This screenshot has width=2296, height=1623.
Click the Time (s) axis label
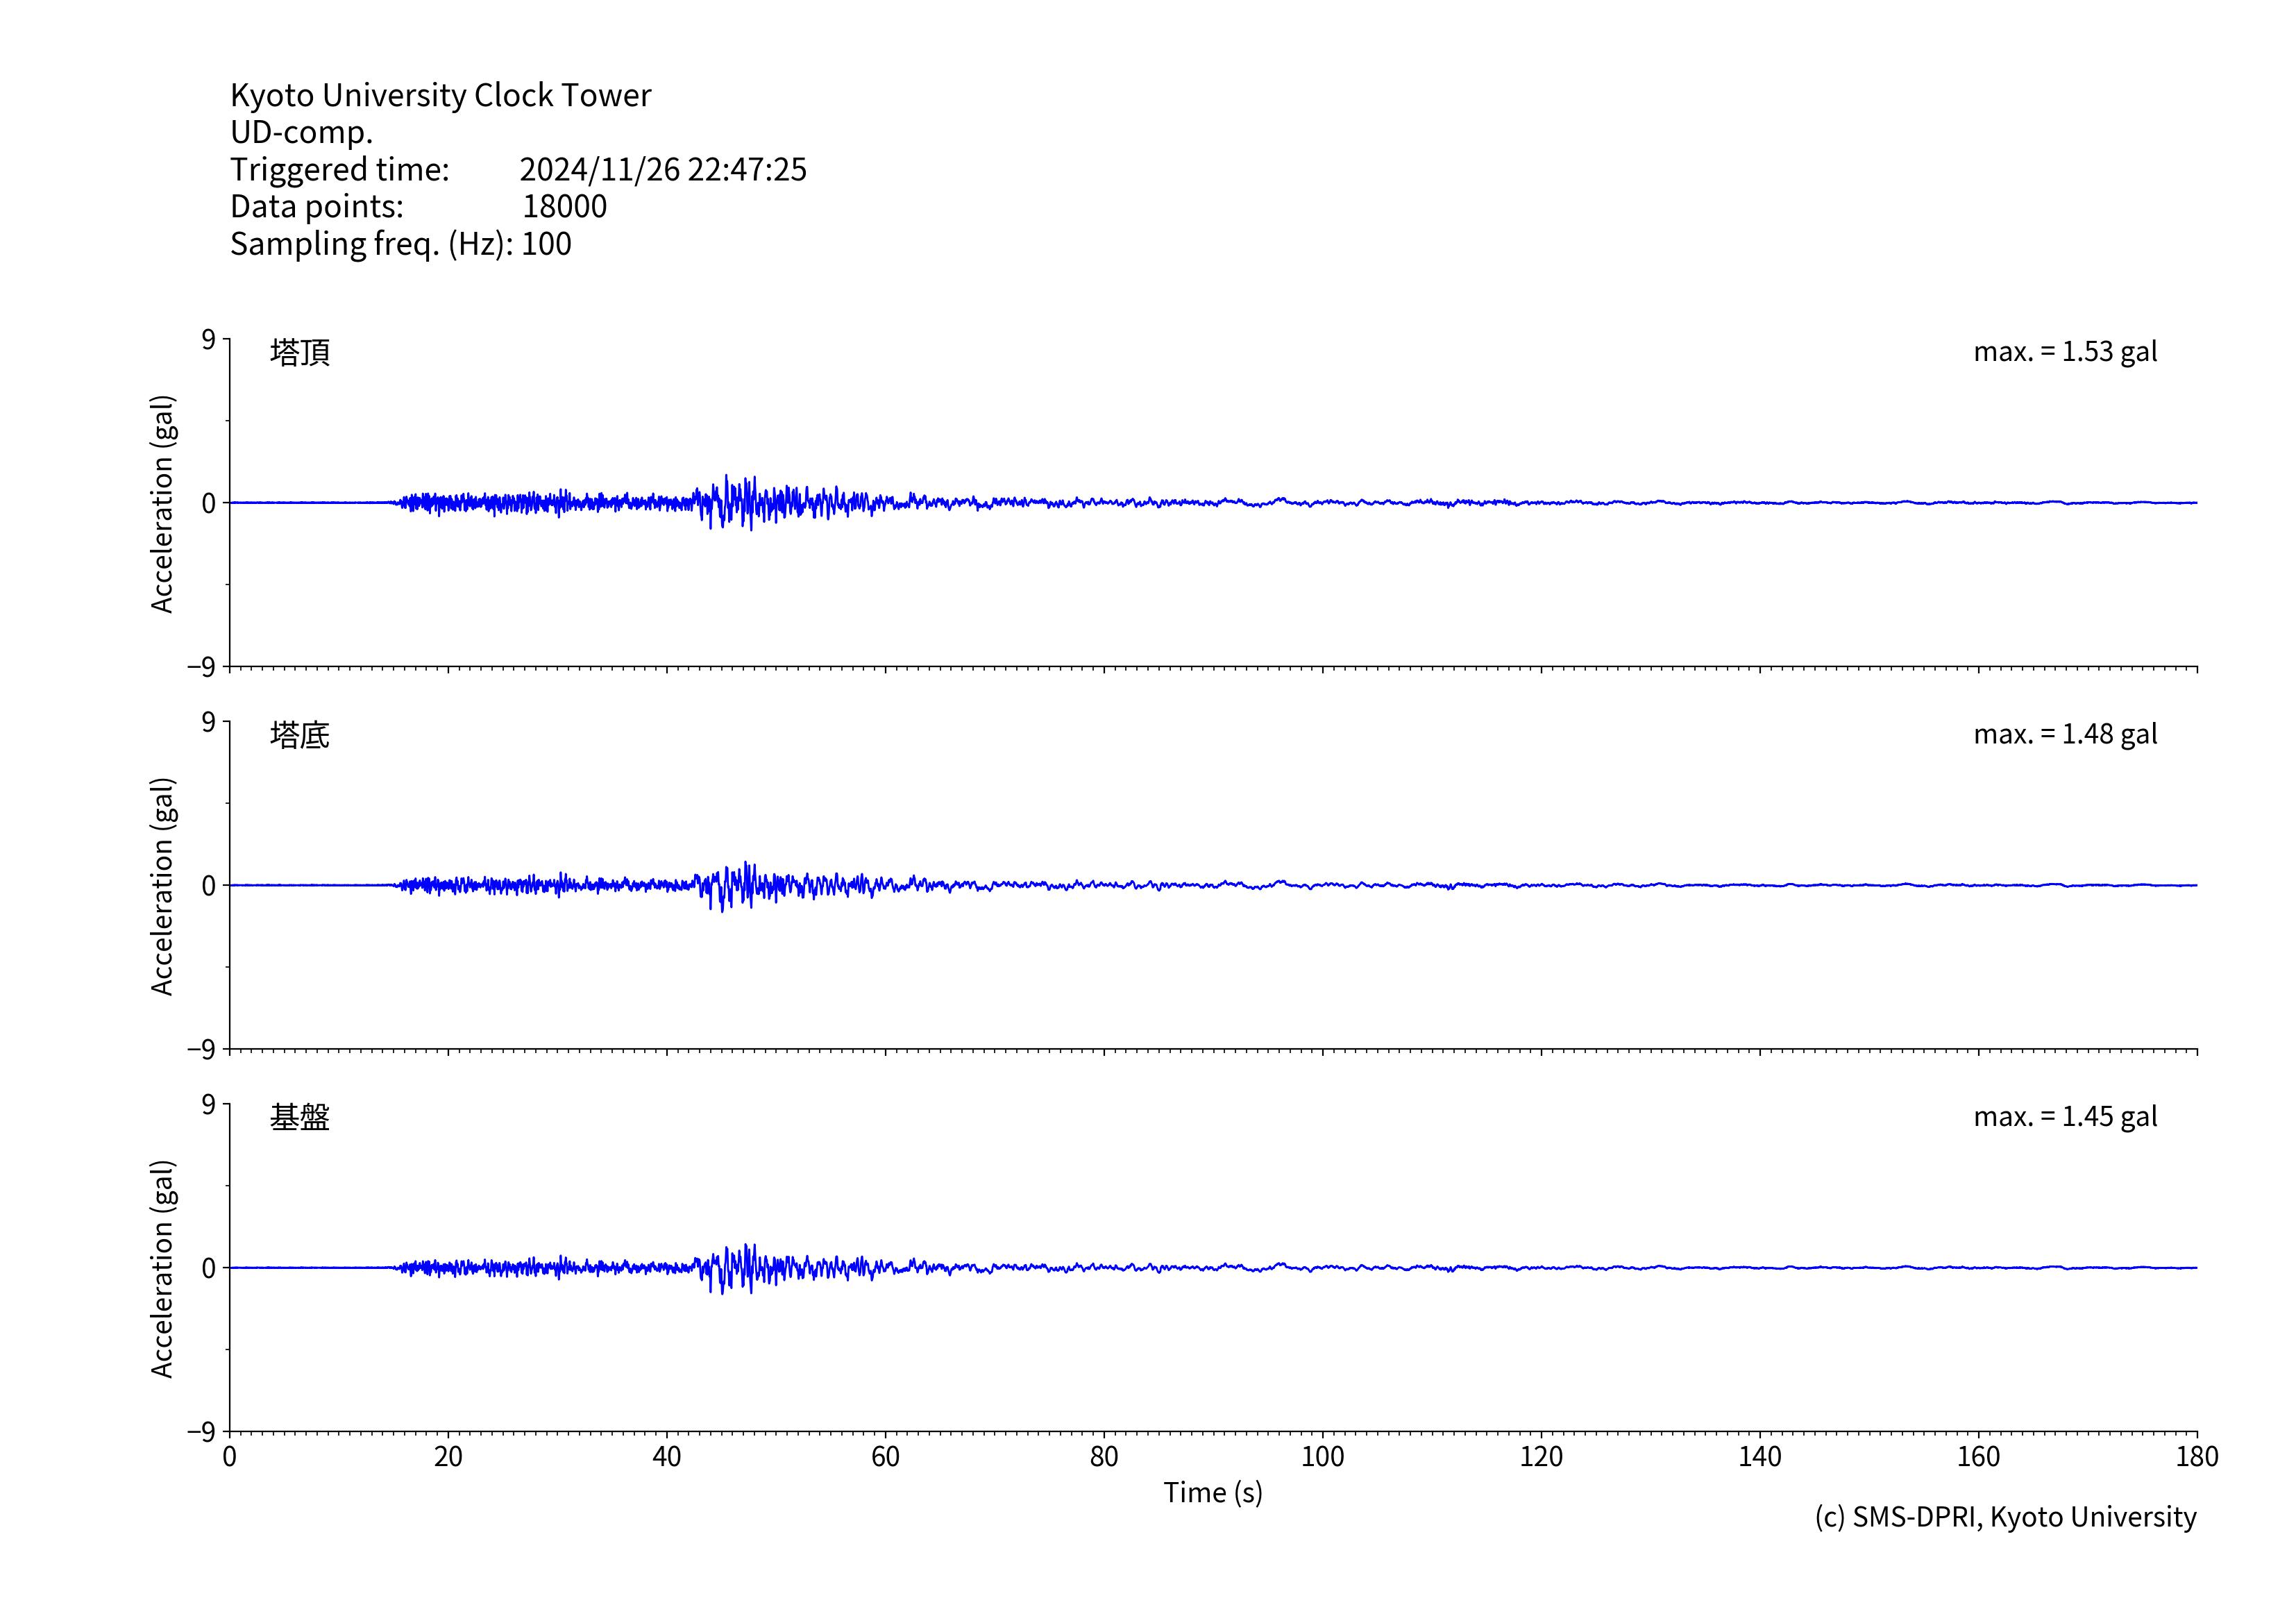(1212, 1493)
